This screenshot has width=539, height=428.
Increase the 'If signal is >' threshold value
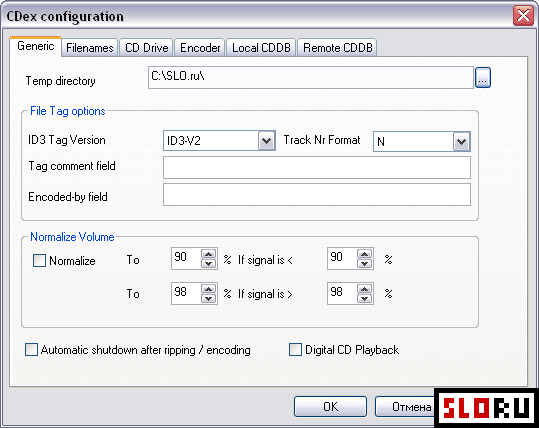(364, 289)
